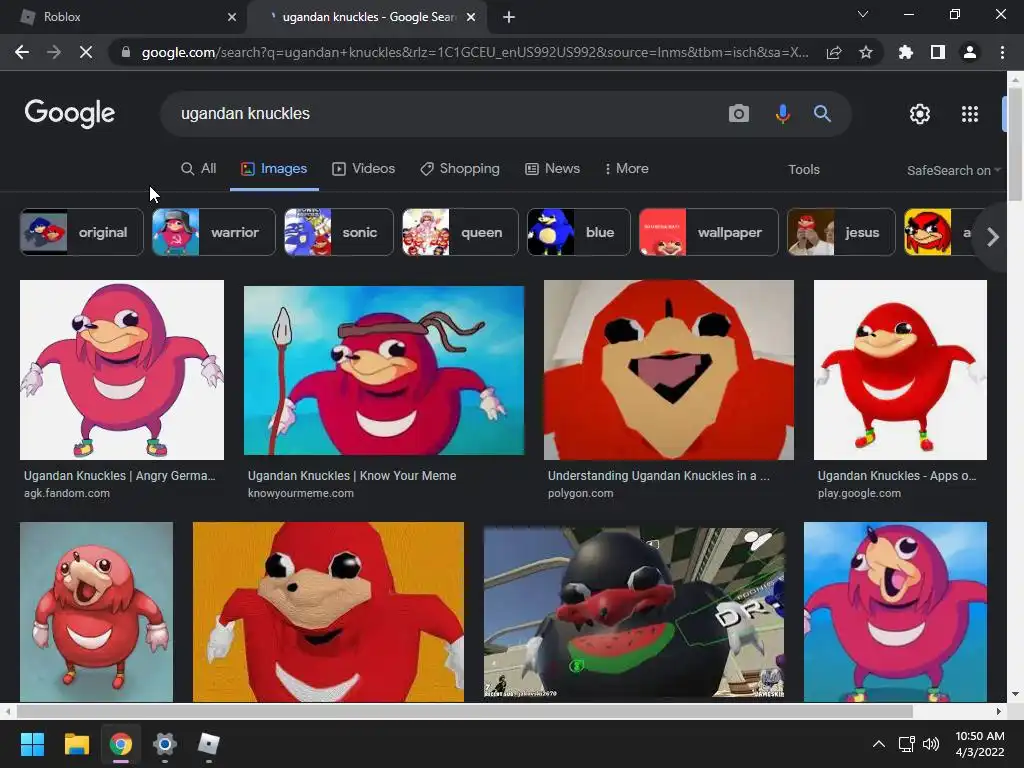Open the tab search chevron
The height and width of the screenshot is (768, 1024).
[863, 14]
